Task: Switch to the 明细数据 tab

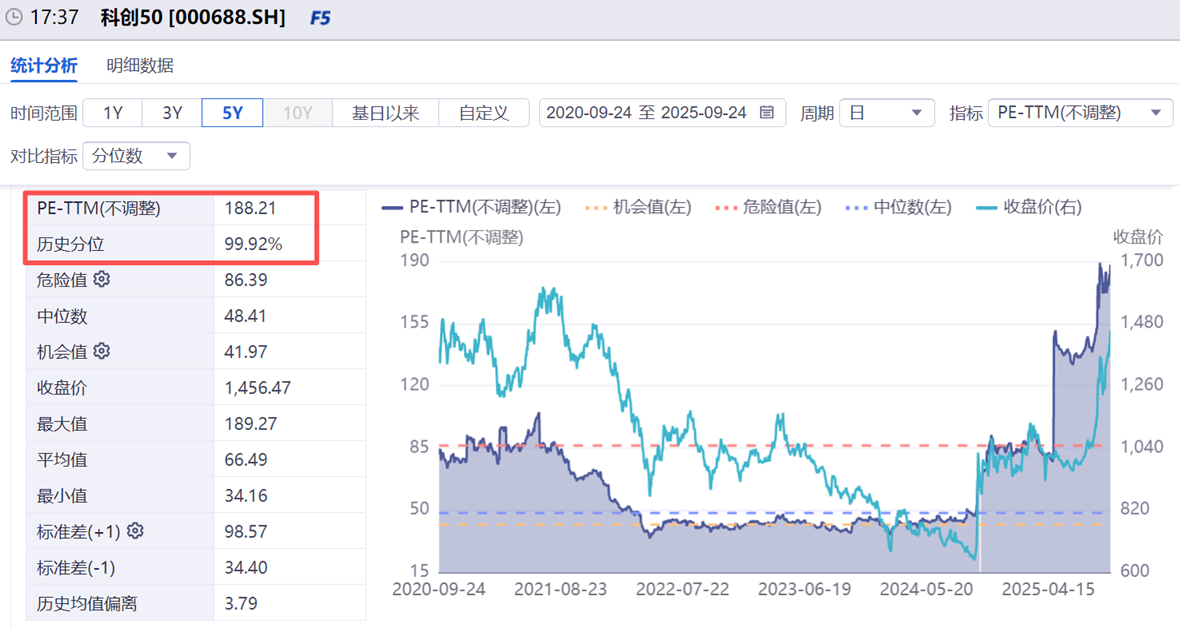Action: click(140, 66)
